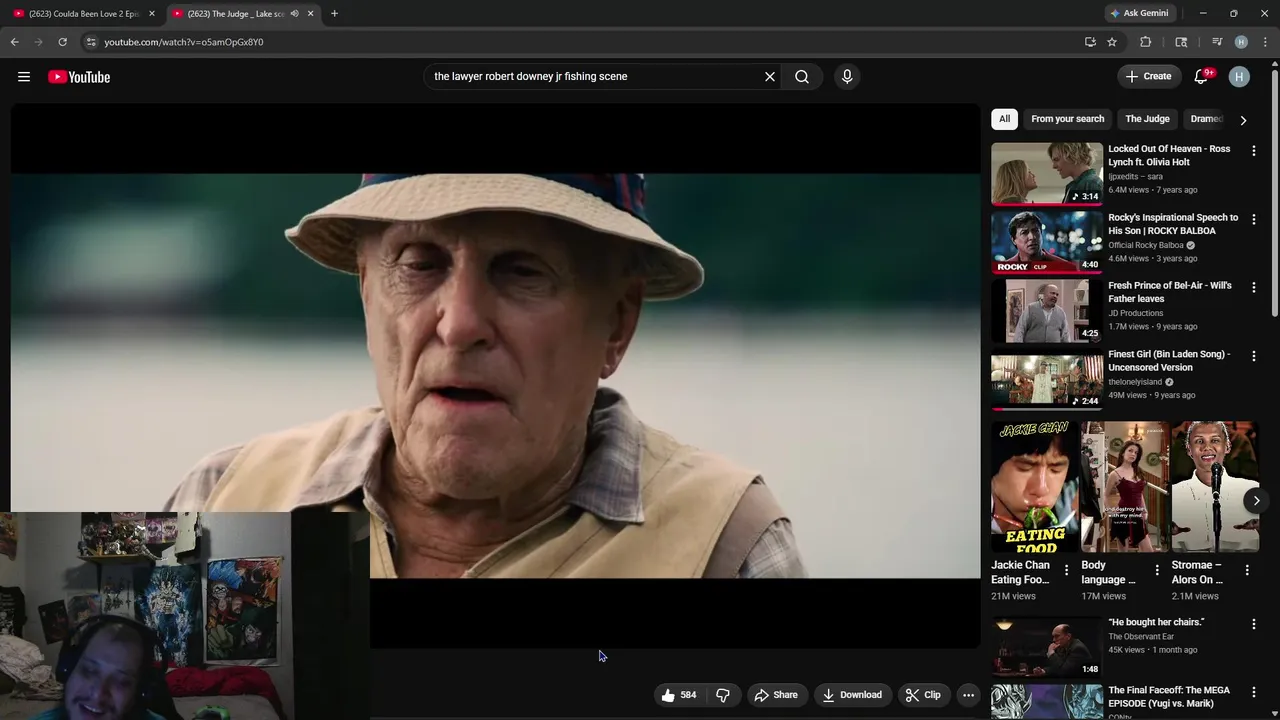The image size is (1280, 720).
Task: Open options for Finest Girl video
Action: 1254,356
